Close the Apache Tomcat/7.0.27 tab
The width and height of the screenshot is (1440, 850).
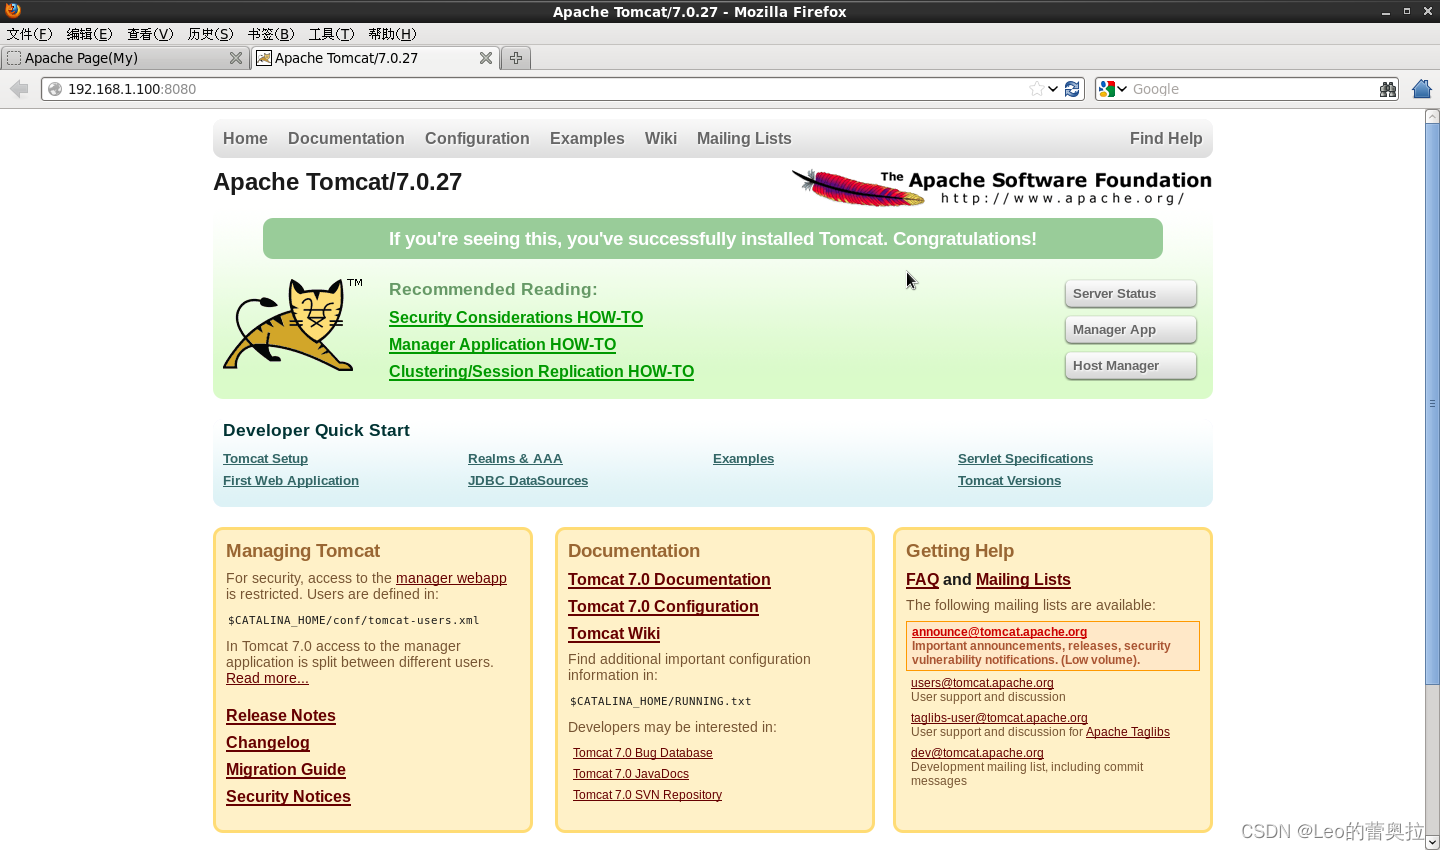point(486,58)
